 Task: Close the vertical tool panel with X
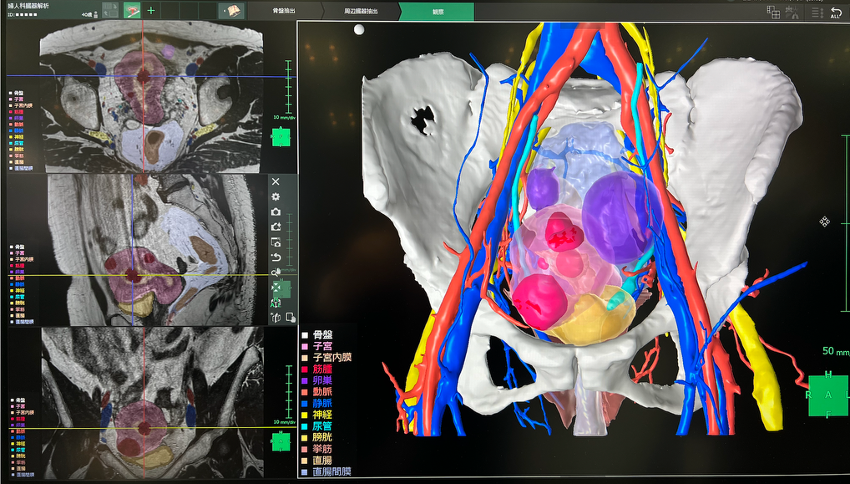276,182
